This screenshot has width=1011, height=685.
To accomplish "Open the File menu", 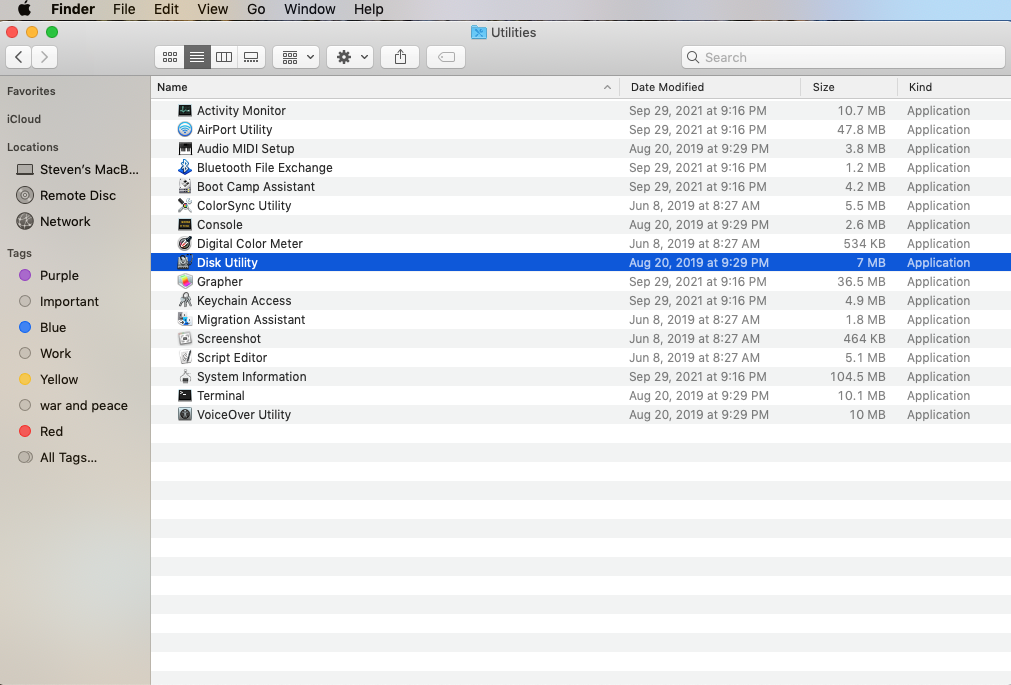I will pos(124,9).
